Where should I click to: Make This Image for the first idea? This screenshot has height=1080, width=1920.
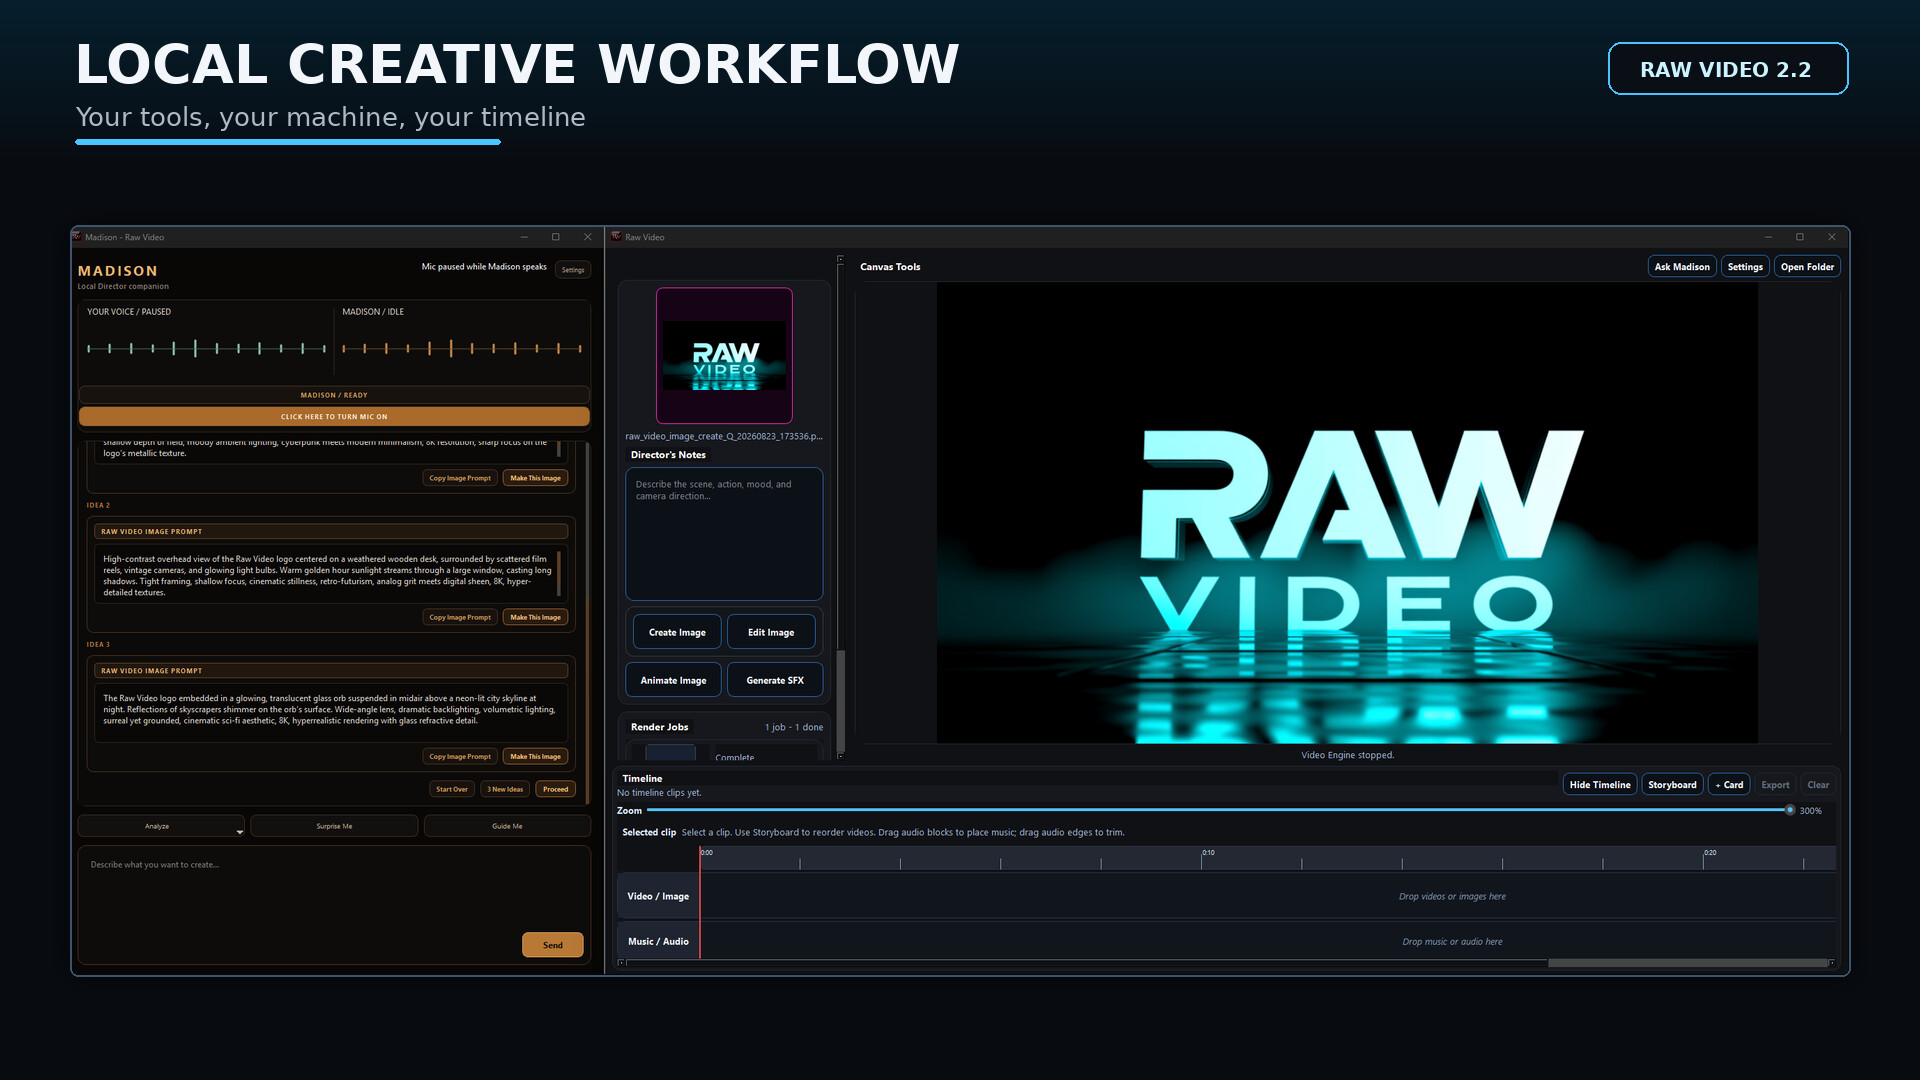point(536,478)
